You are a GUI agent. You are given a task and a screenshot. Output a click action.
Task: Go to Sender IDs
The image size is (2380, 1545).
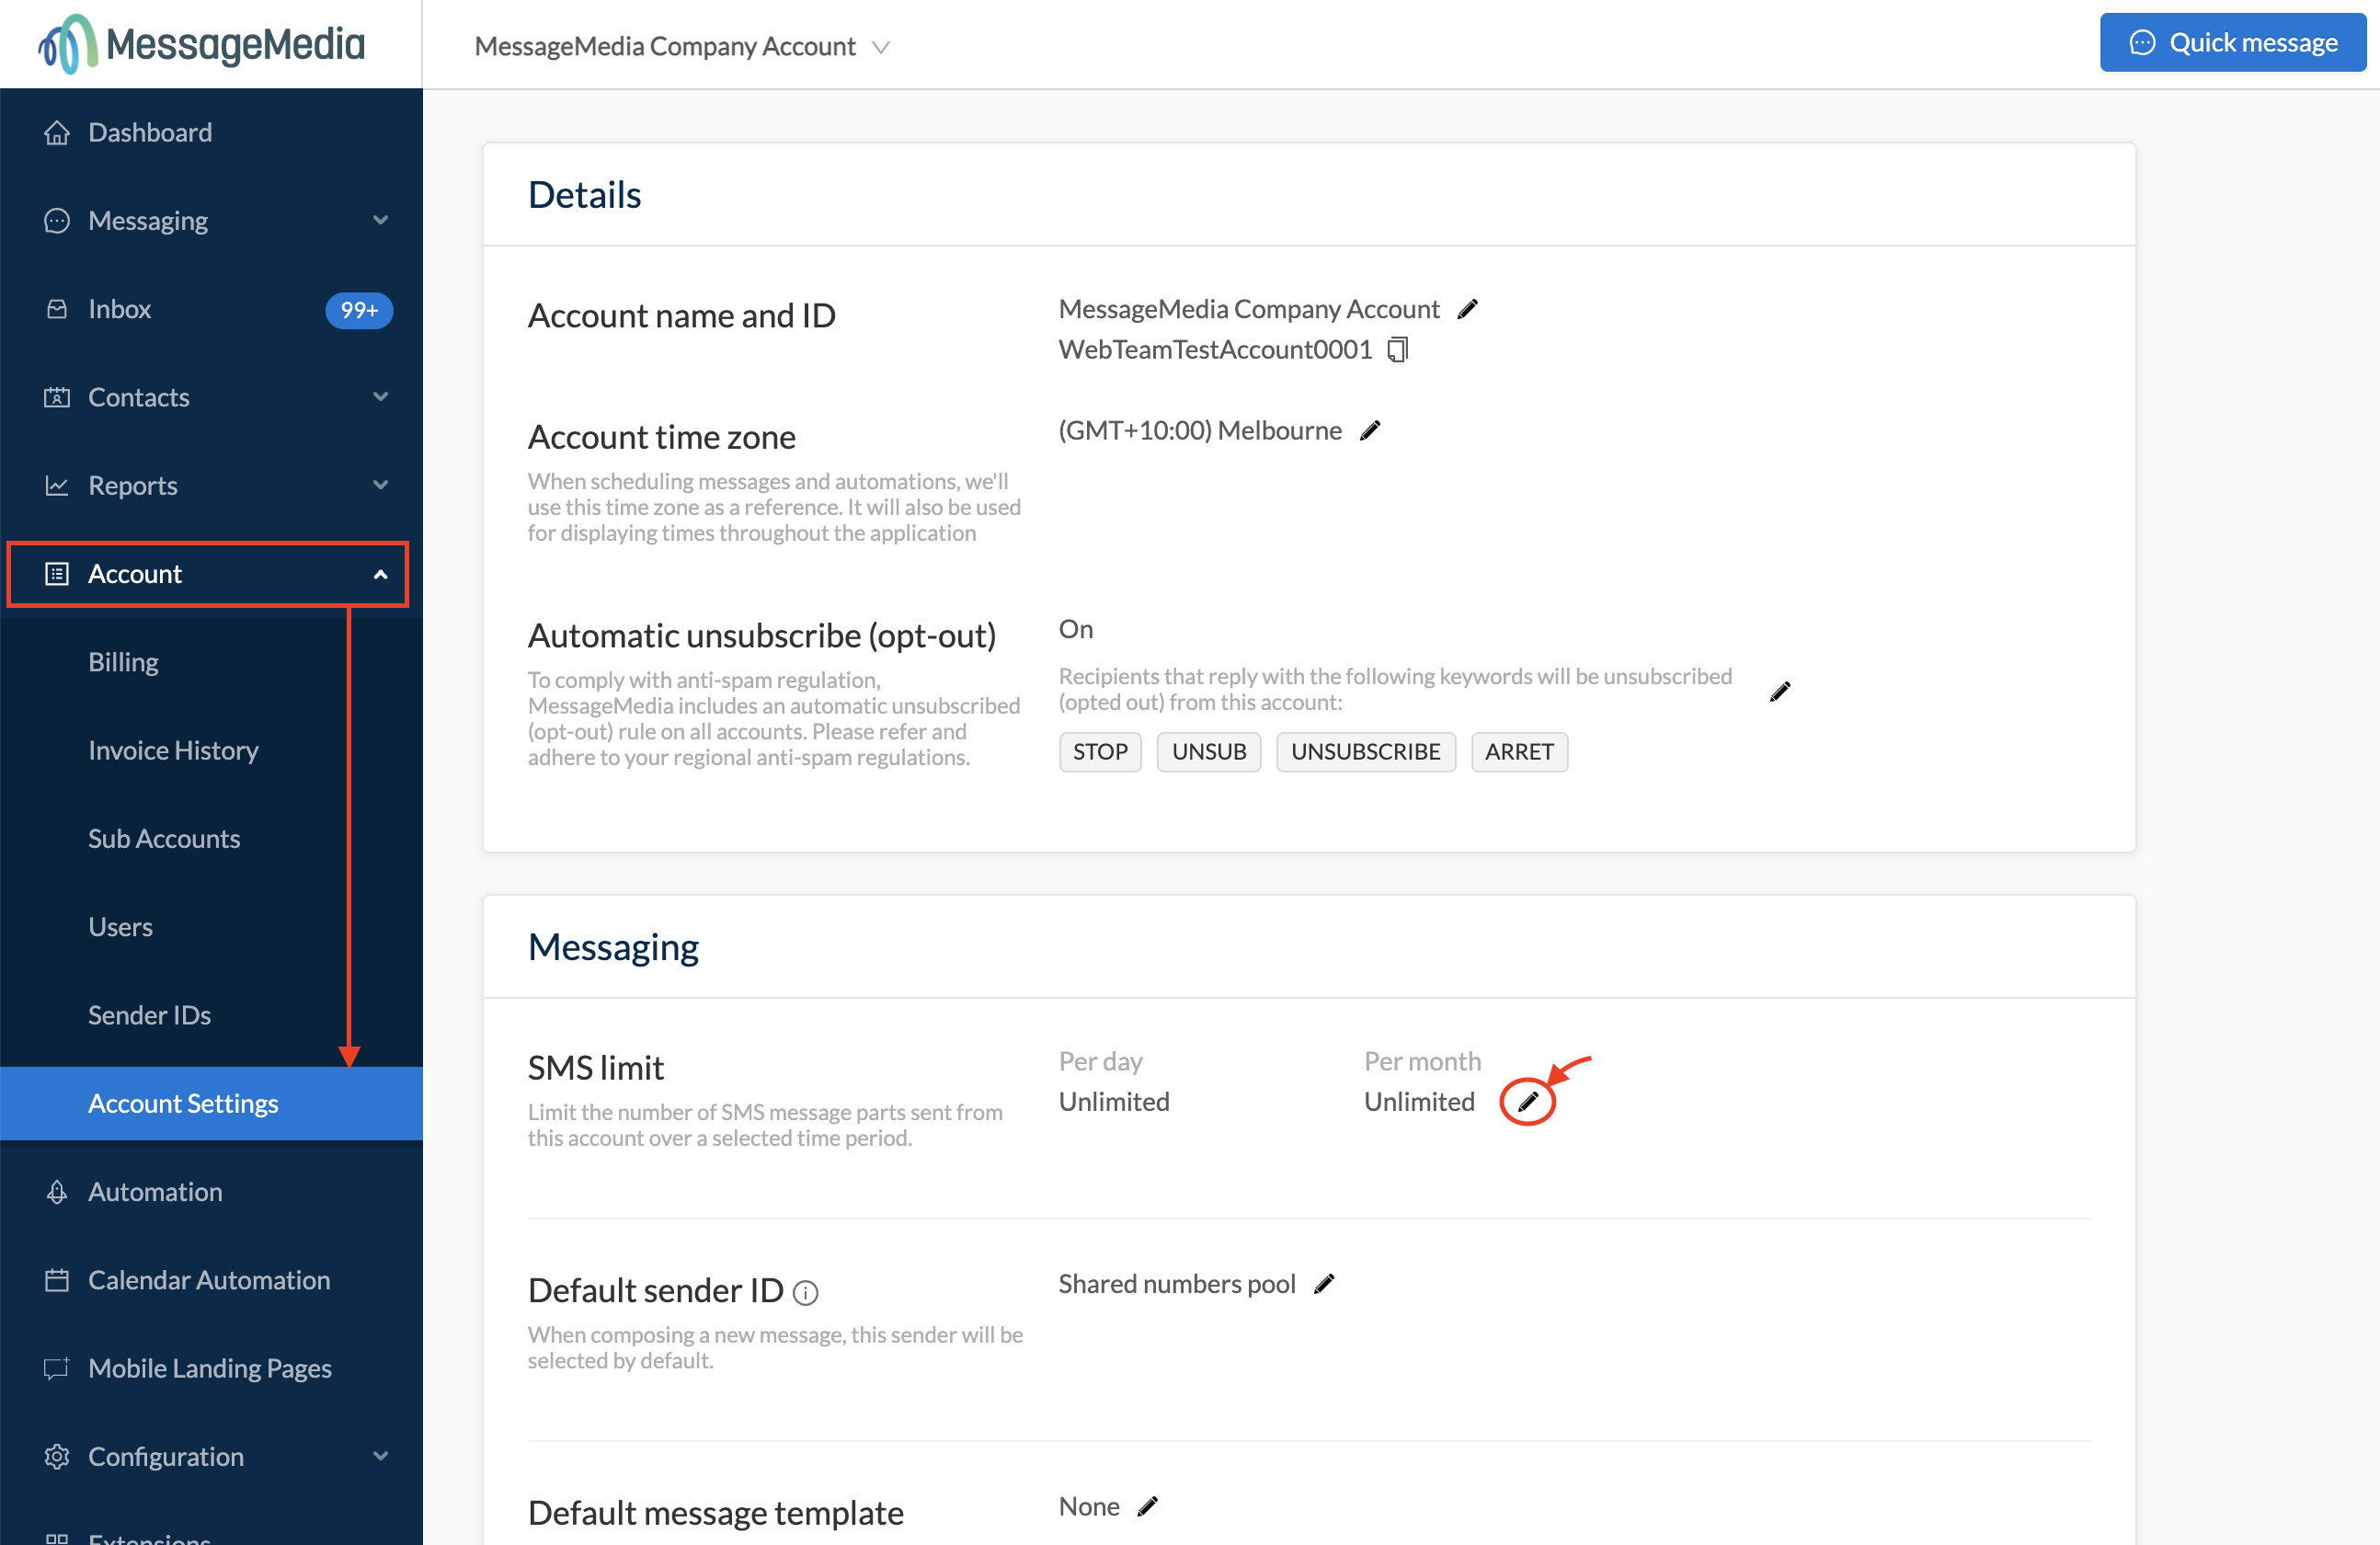pos(149,1015)
